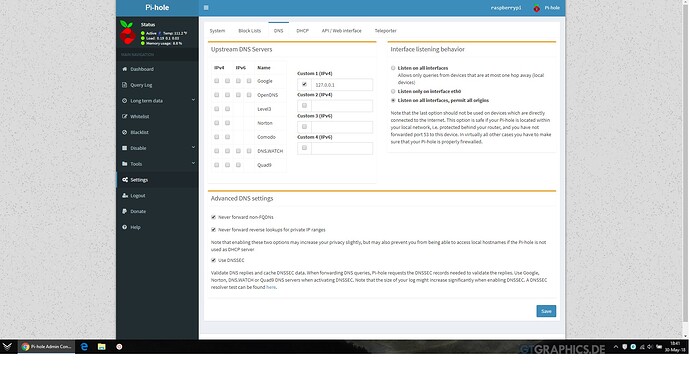Click the Pi-hole title in header
This screenshot has width=690, height=388.
(x=157, y=7)
